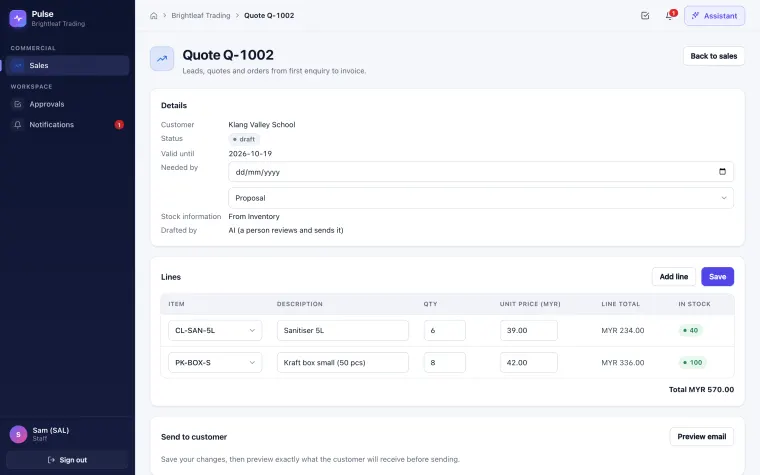The image size is (760, 475).
Task: Click the unit price field 42.00
Action: (x=529, y=363)
